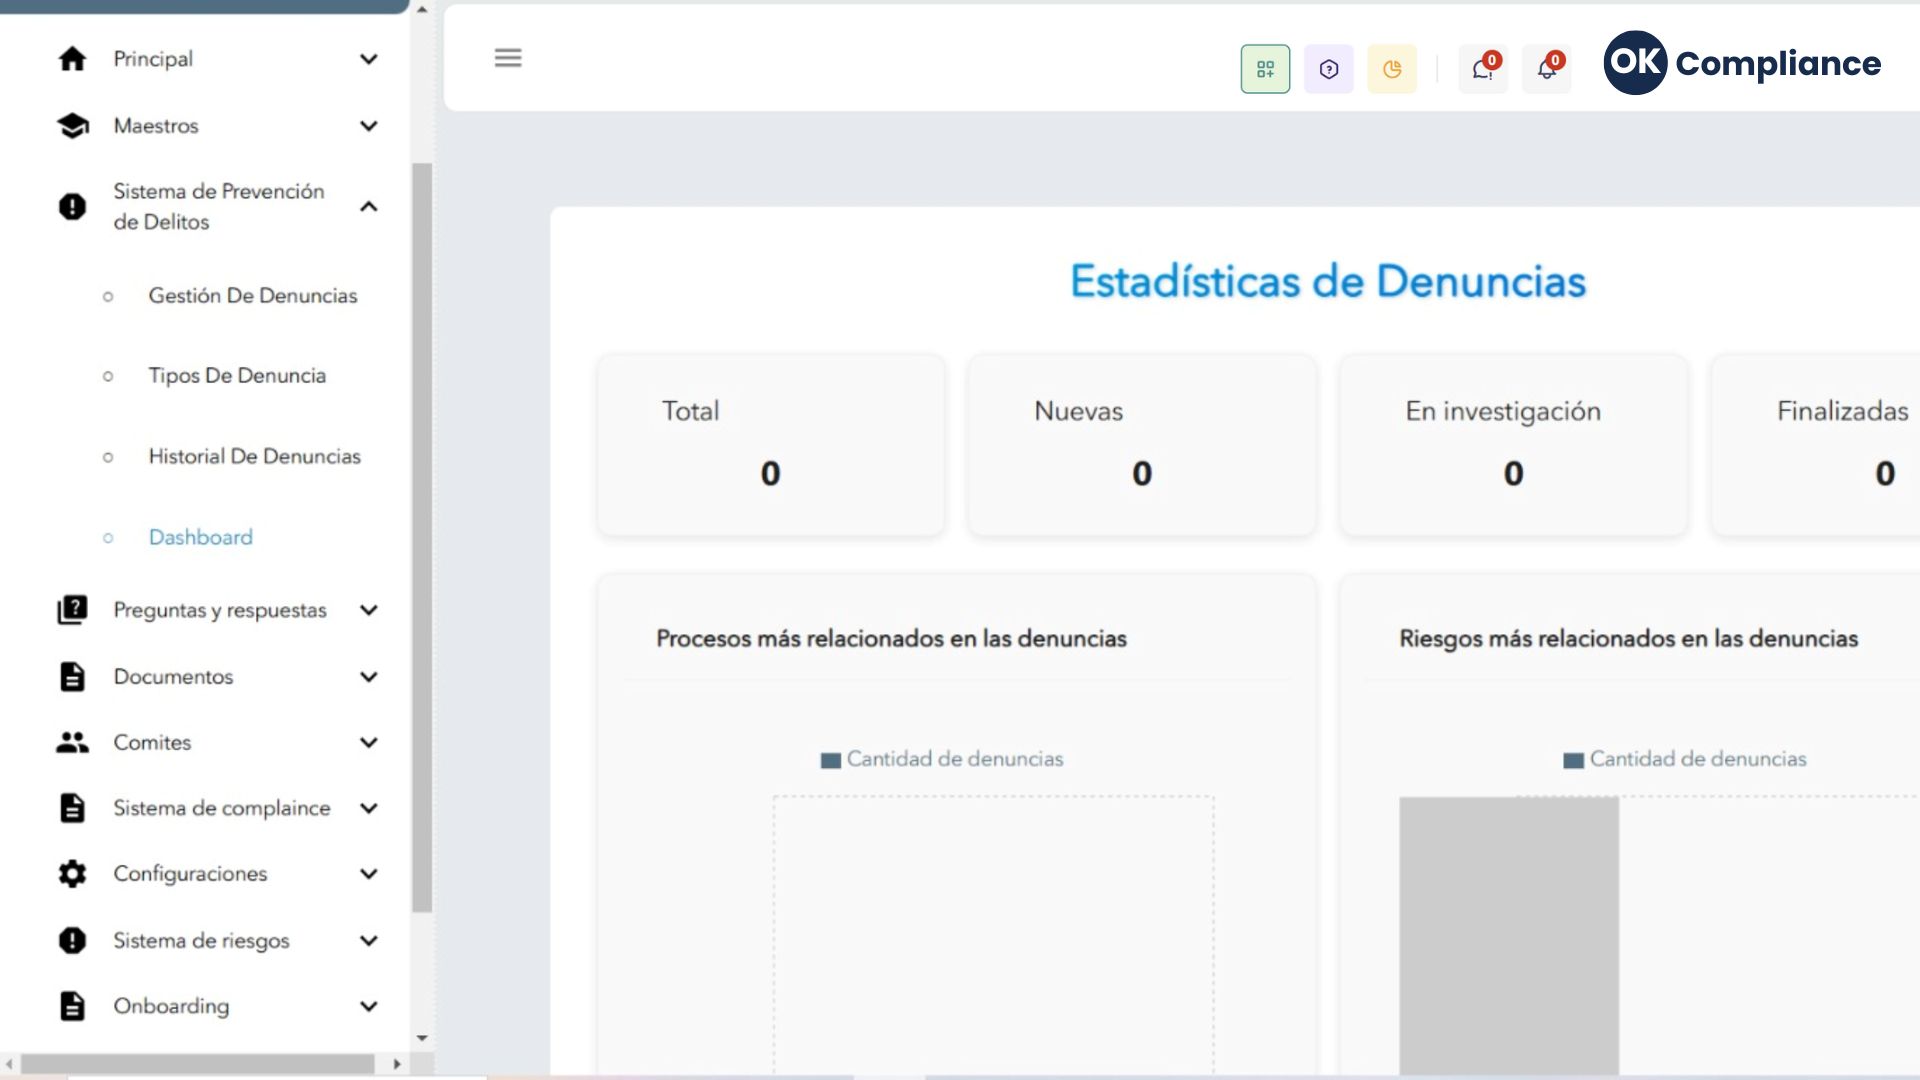Image resolution: width=1920 pixels, height=1080 pixels.
Task: Click the Maestros menu label
Action: (156, 126)
